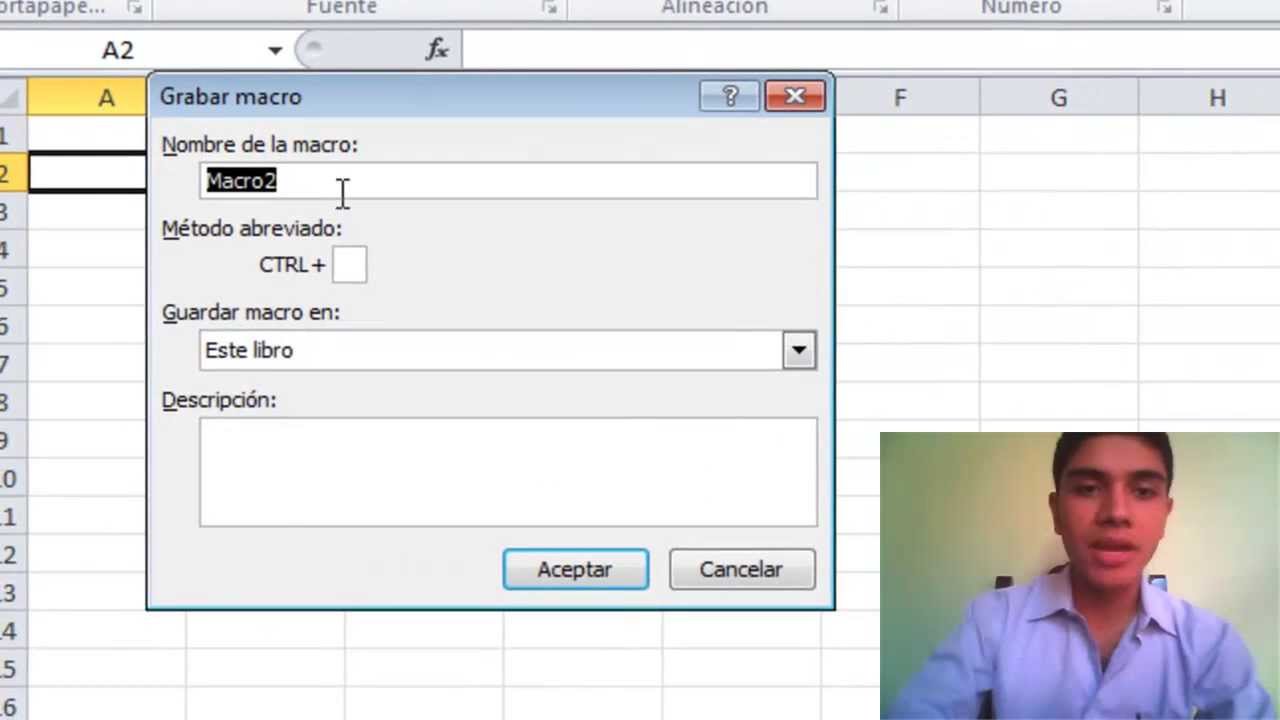Open the Alineación group dialog launcher

coord(880,7)
